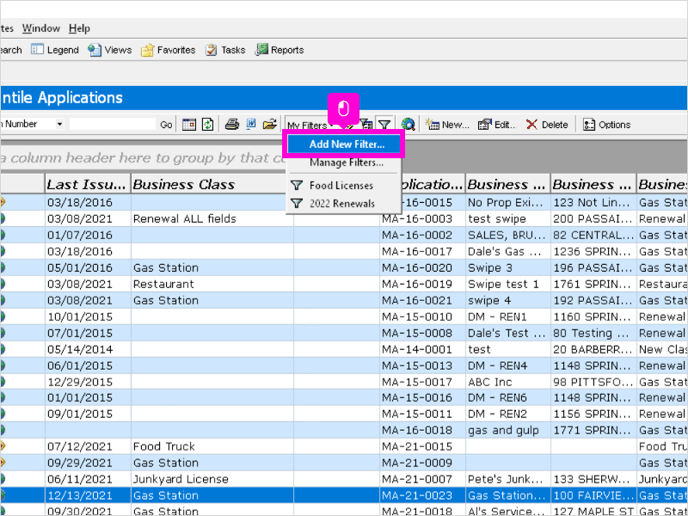The width and height of the screenshot is (688, 516).
Task: Click the Edit record icon
Action: click(x=484, y=125)
